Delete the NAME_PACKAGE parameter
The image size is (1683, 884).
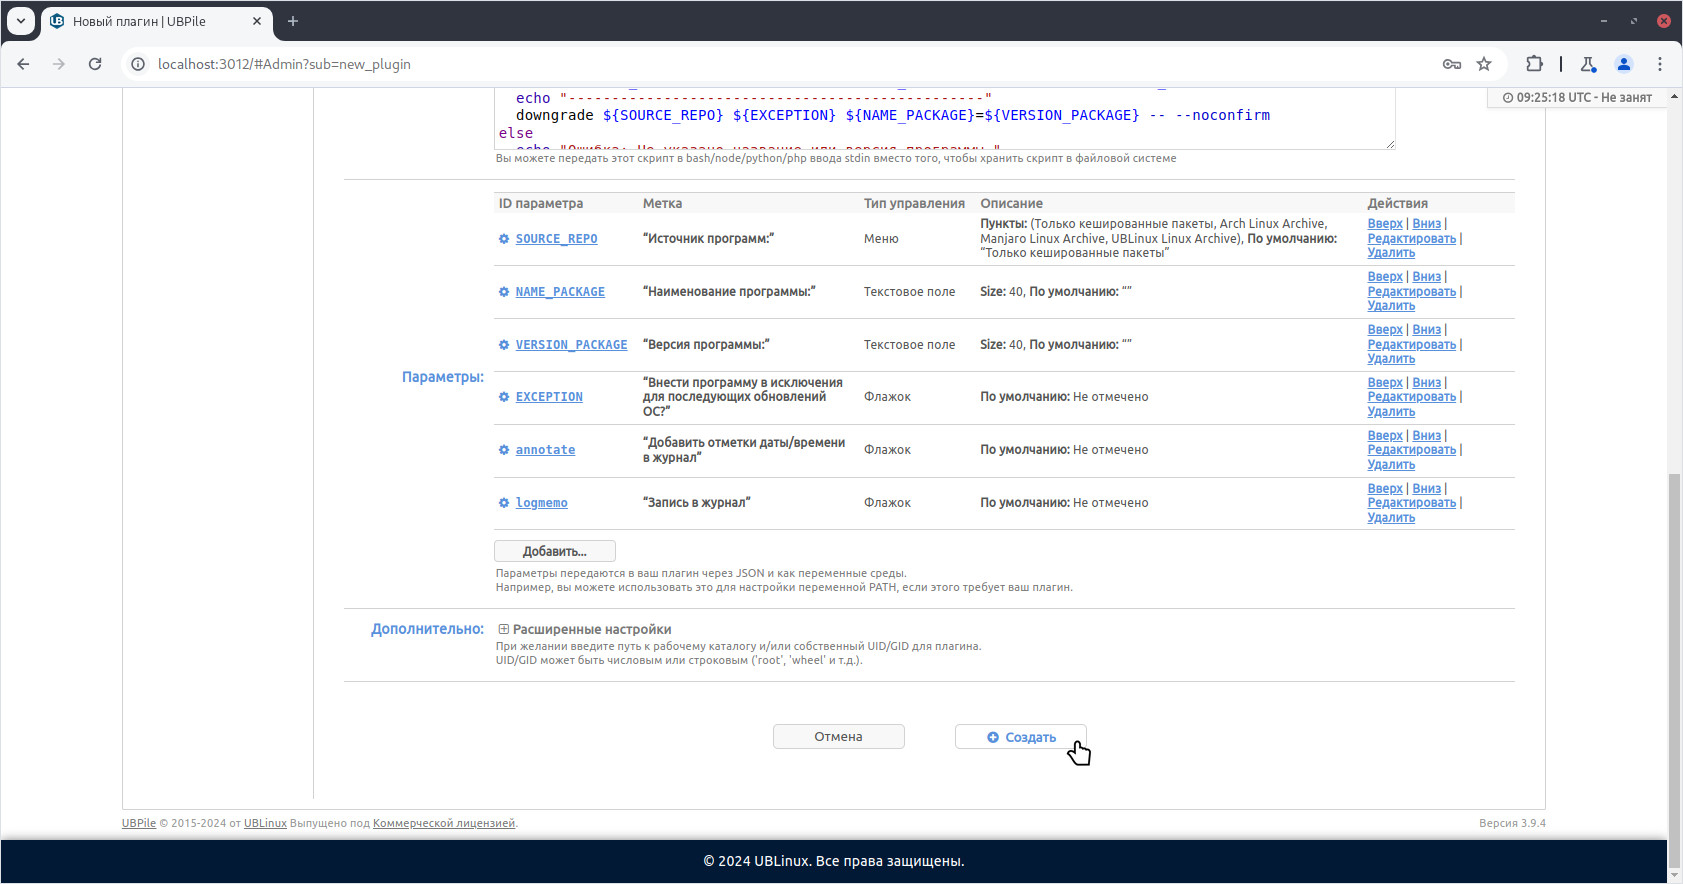(1391, 306)
